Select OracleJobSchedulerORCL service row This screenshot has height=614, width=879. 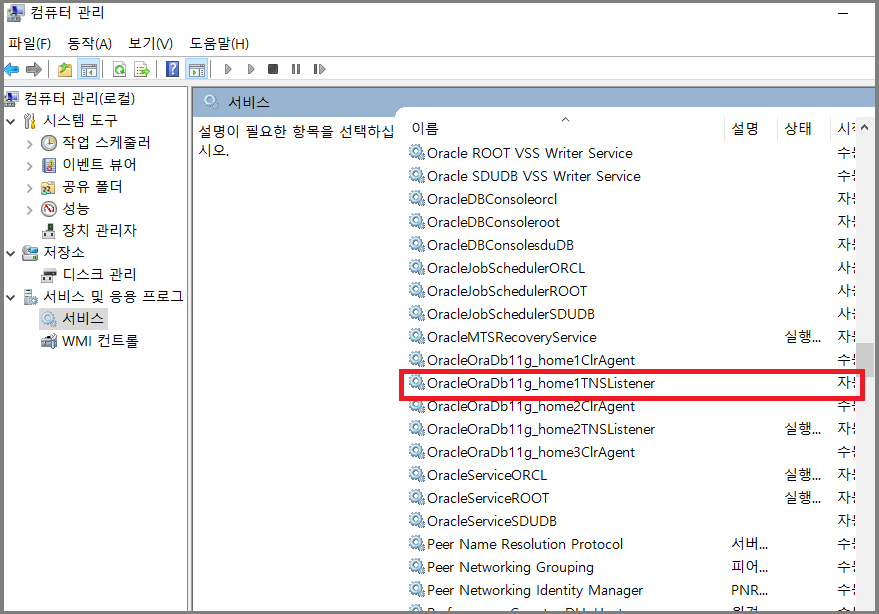[631, 268]
